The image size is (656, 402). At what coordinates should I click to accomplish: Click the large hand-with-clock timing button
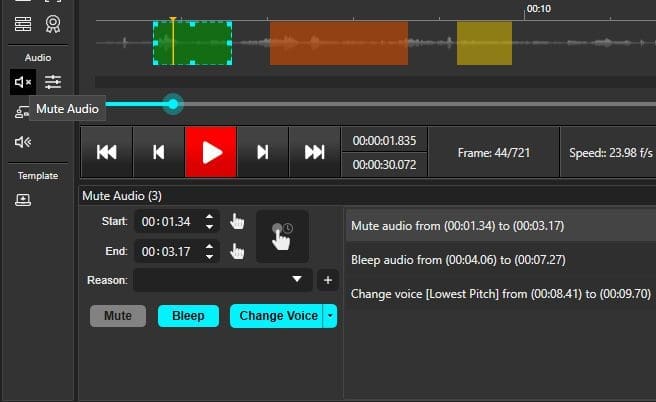pos(282,236)
